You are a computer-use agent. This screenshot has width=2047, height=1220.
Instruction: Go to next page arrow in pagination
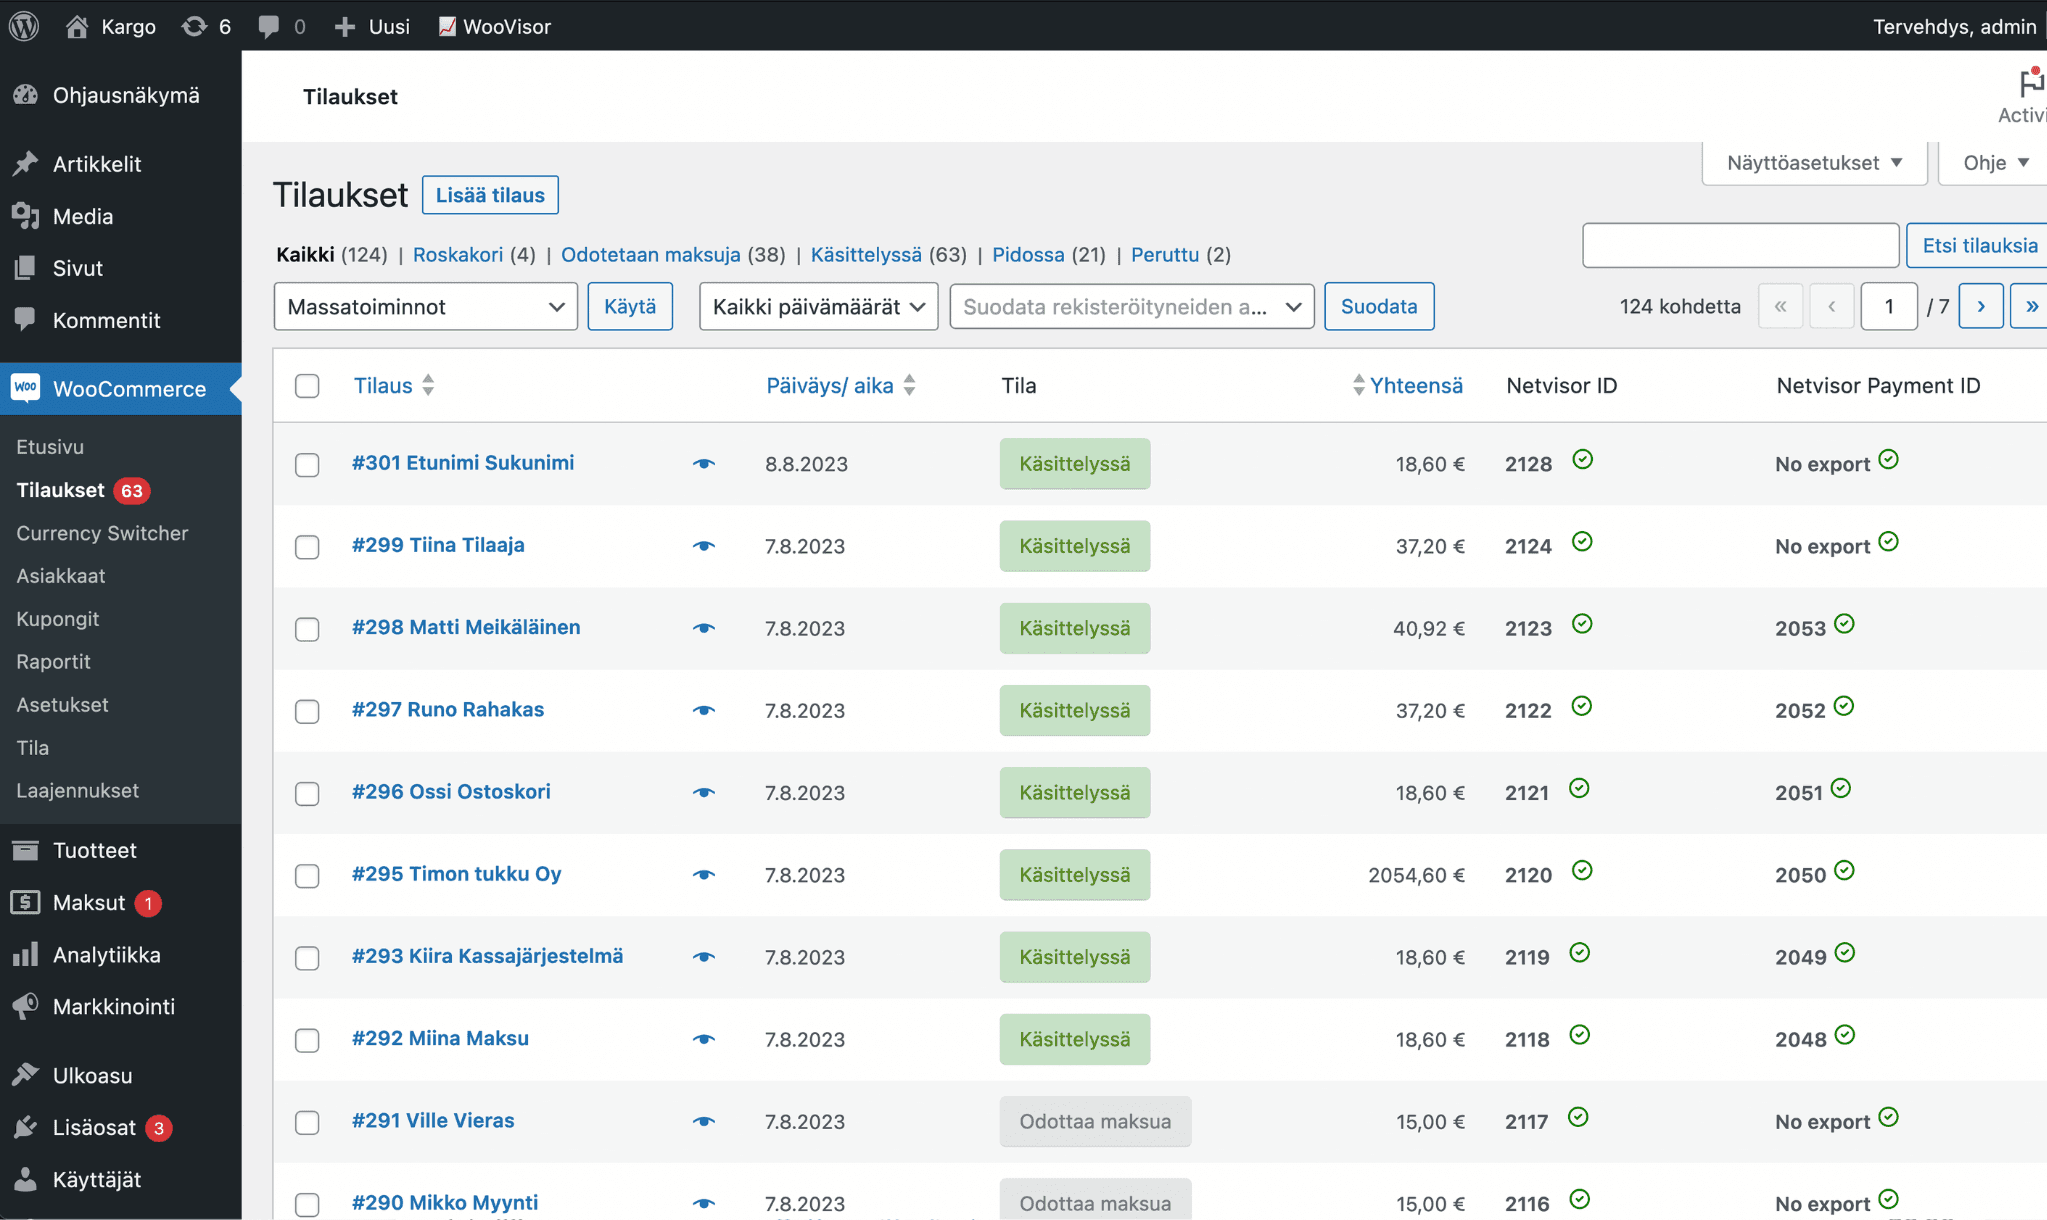1980,306
